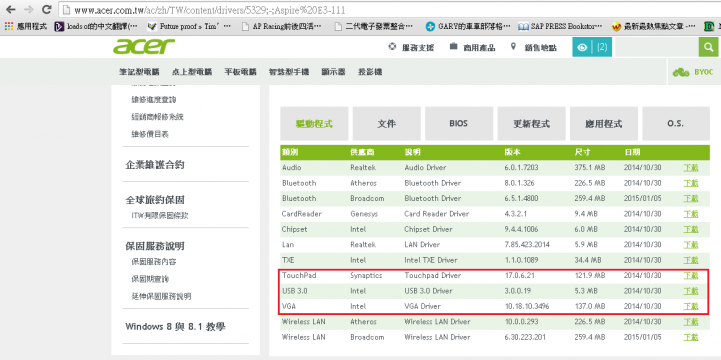Open 經銷商報修系統 in the sidebar
Screen dimensions: 721x360
tap(157, 117)
